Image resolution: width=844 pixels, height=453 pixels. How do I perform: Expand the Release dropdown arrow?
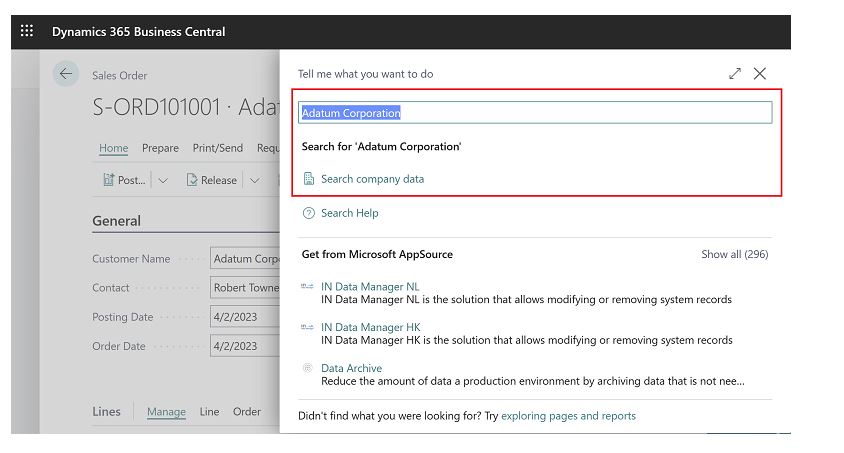coord(254,181)
